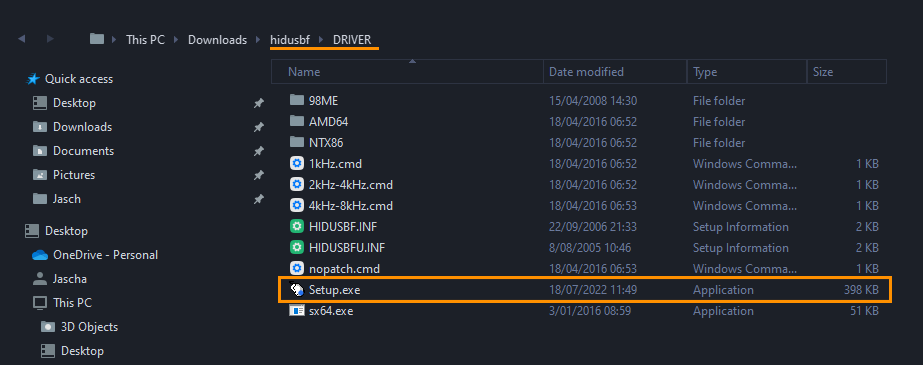This screenshot has height=365, width=923.
Task: Select 2kHz-4kHz.cmd file name
Action: click(x=351, y=185)
